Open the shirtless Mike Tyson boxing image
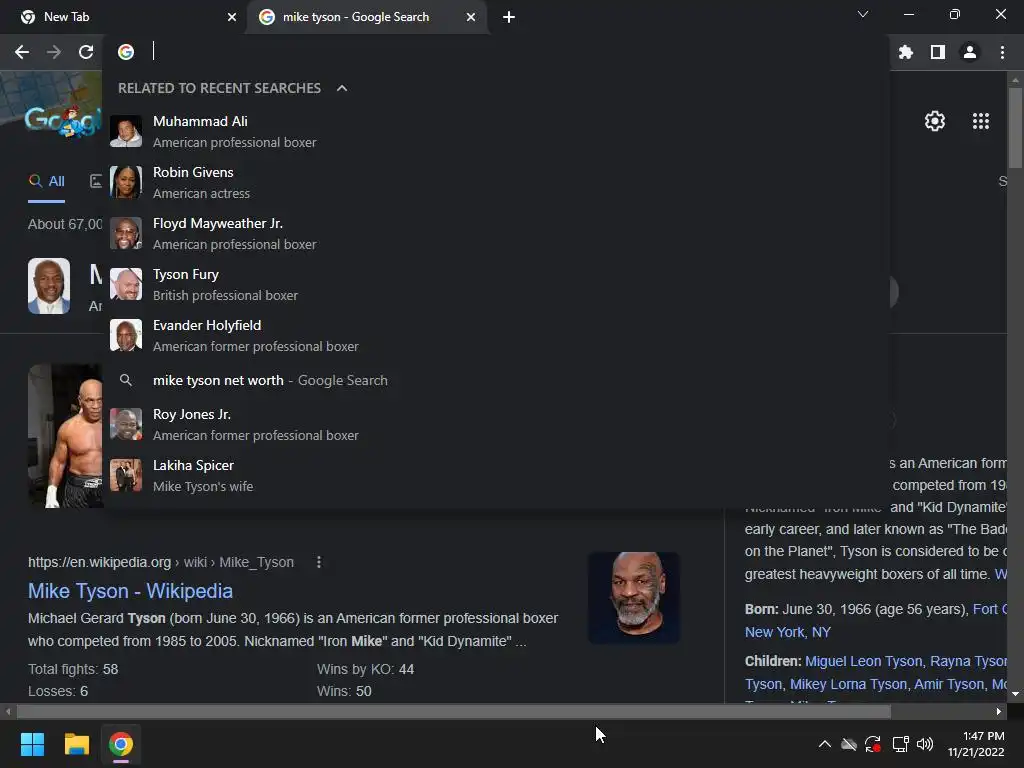The height and width of the screenshot is (768, 1024). [x=65, y=436]
